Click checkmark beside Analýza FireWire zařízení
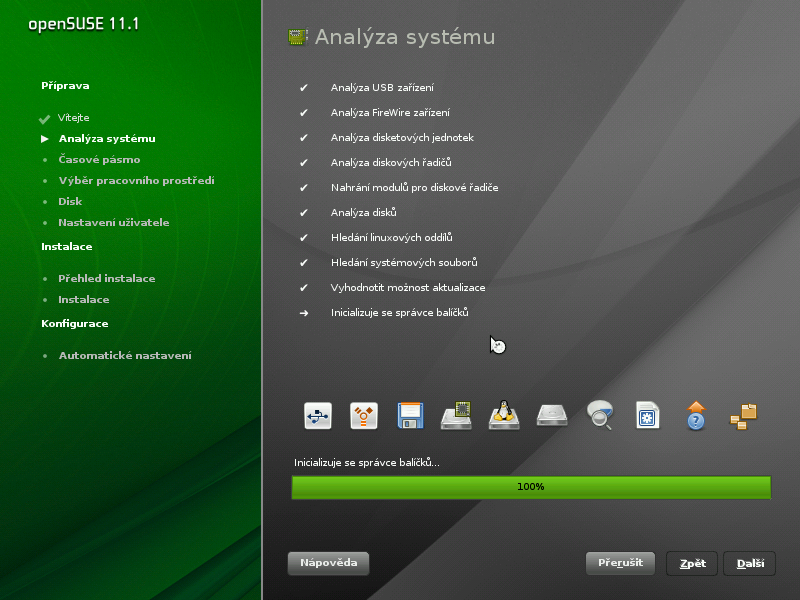This screenshot has height=600, width=800. tap(304, 113)
